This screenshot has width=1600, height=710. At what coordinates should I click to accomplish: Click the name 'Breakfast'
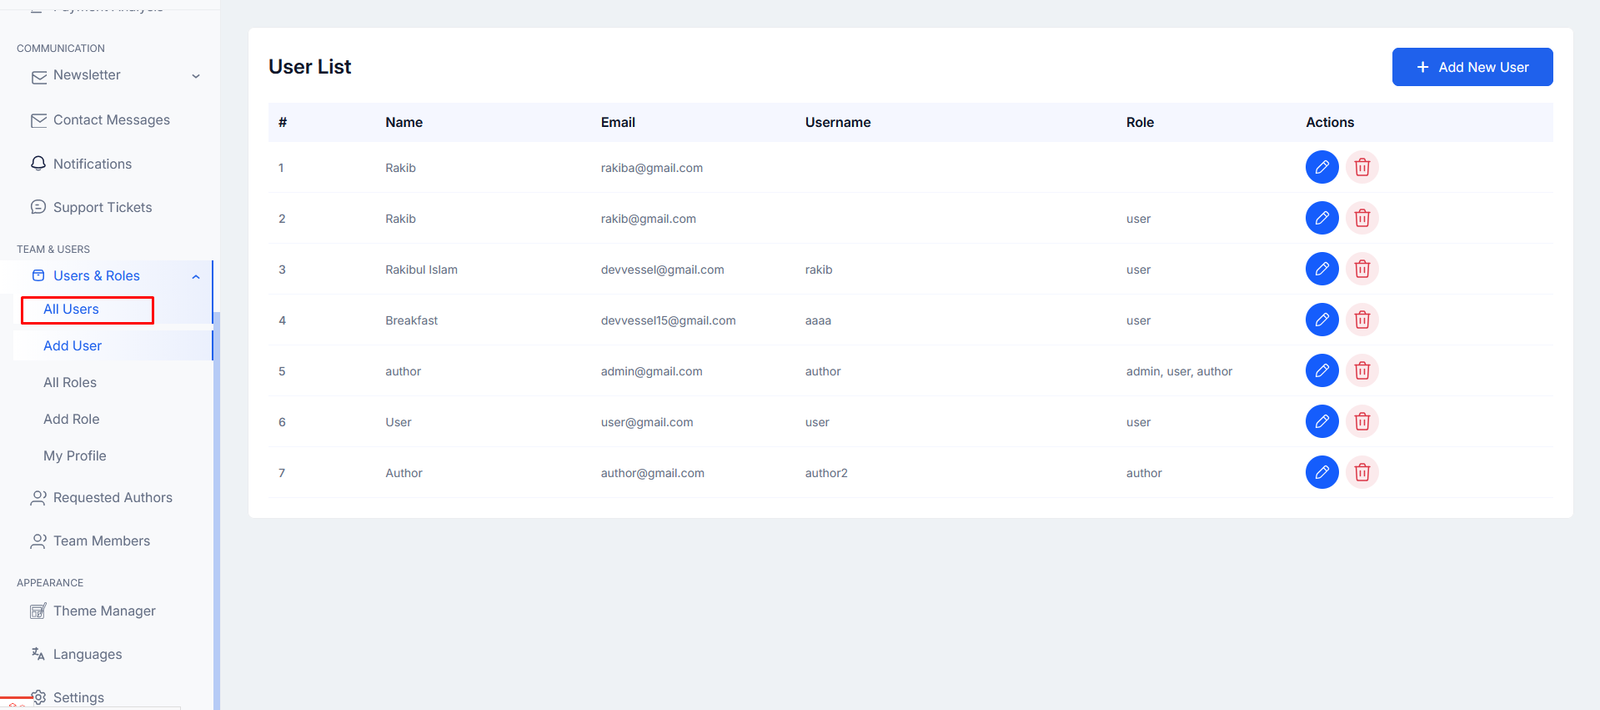click(x=411, y=321)
